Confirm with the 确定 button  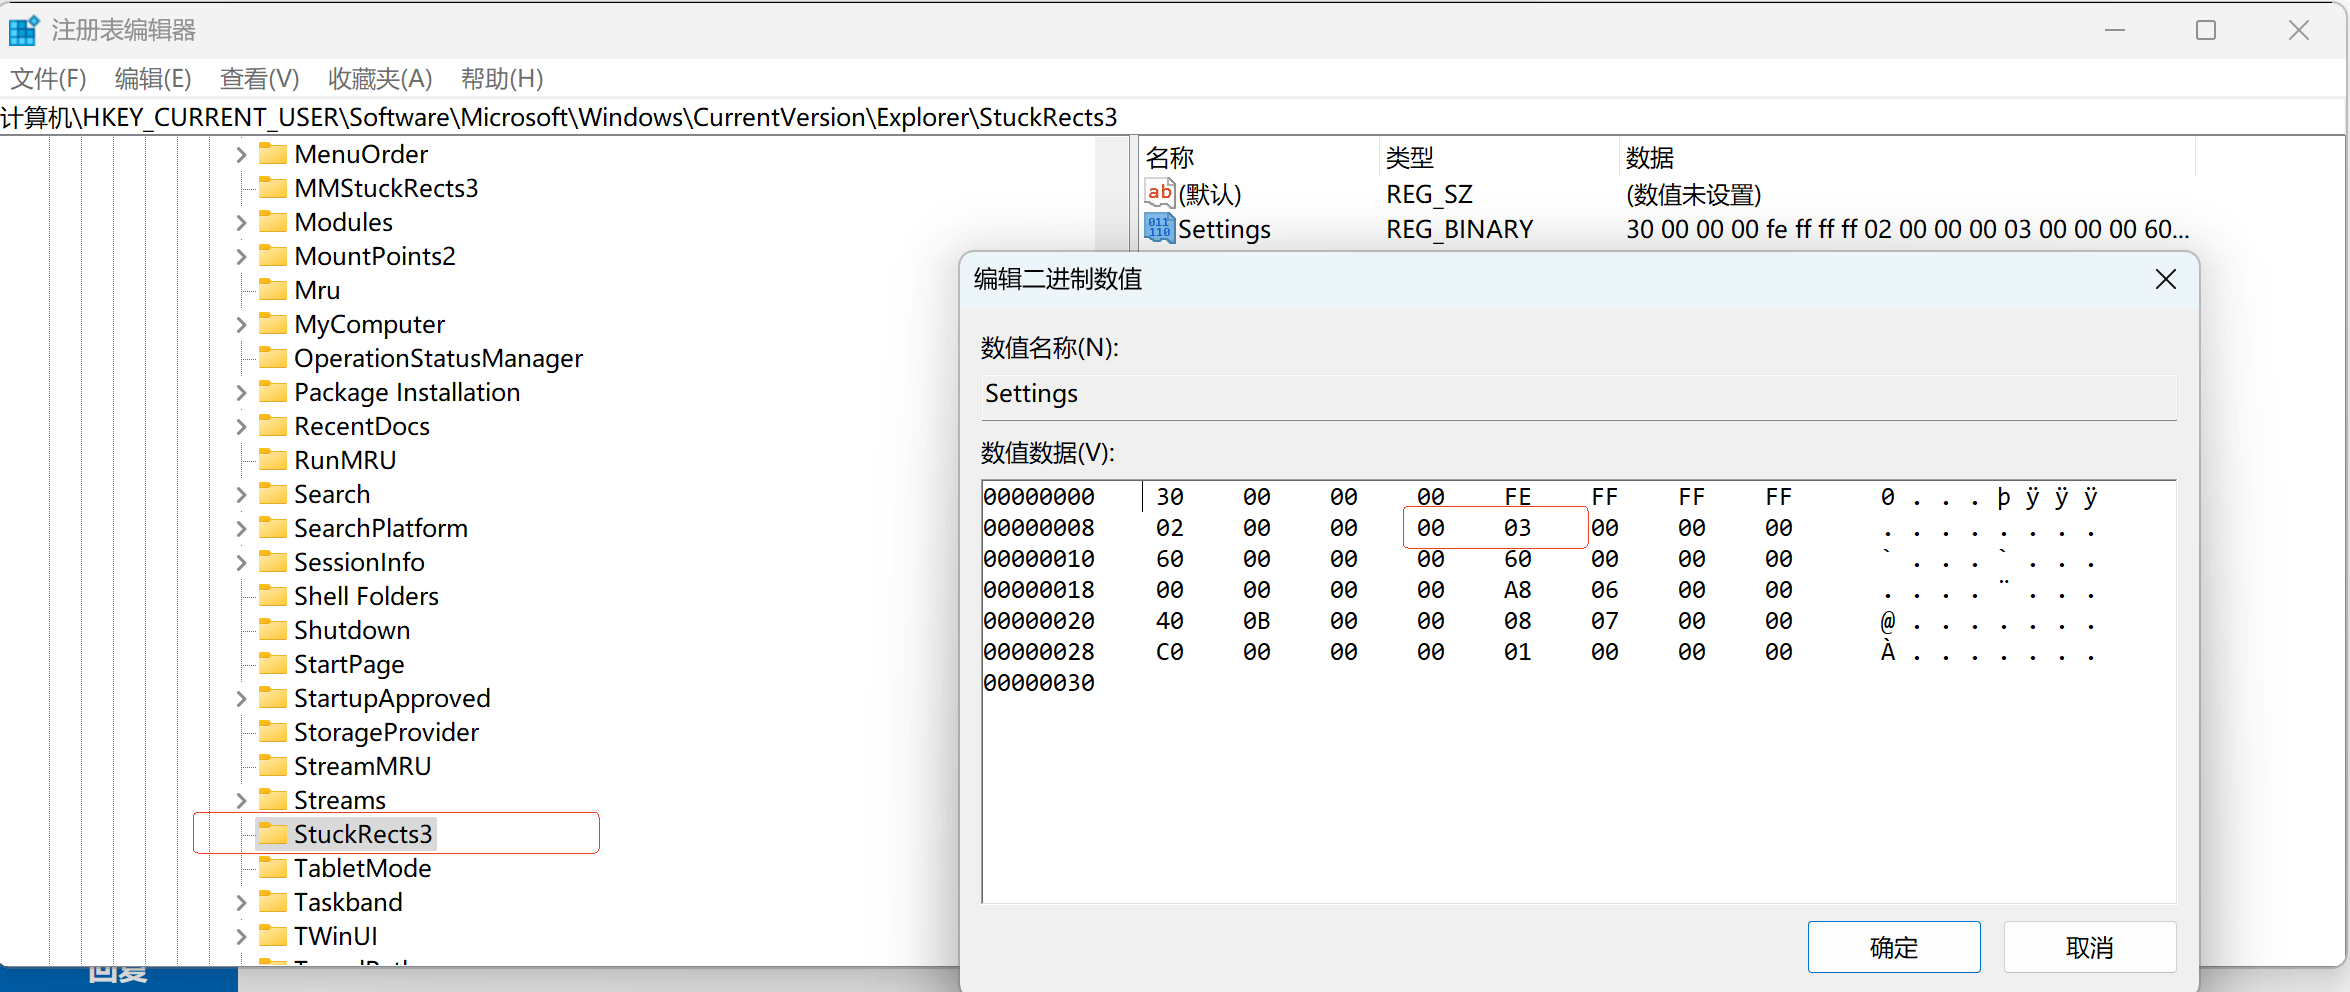point(1894,947)
